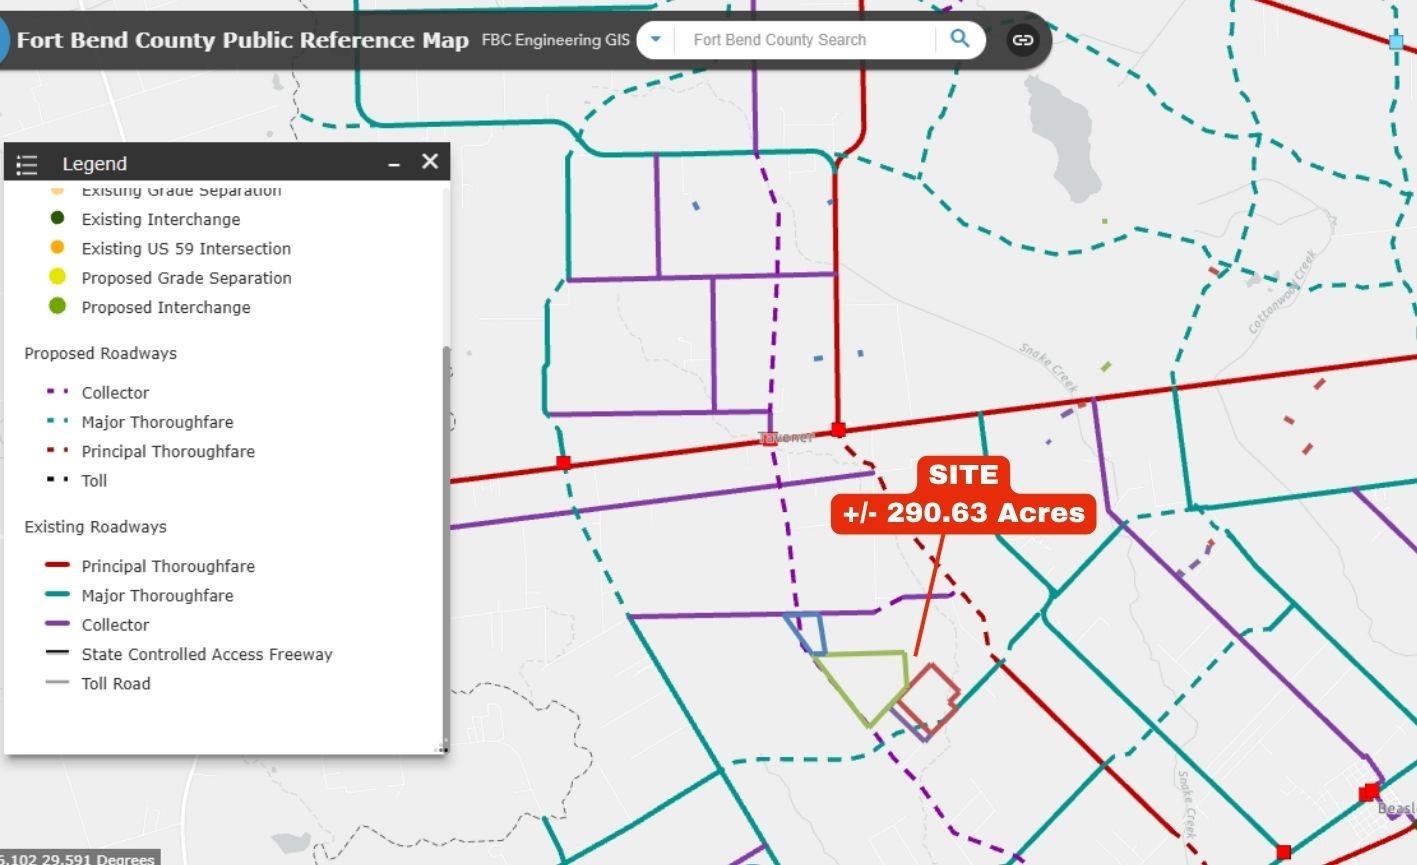This screenshot has width=1417, height=865.
Task: Focus the Fort Bend County Search field
Action: pyautogui.click(x=805, y=40)
